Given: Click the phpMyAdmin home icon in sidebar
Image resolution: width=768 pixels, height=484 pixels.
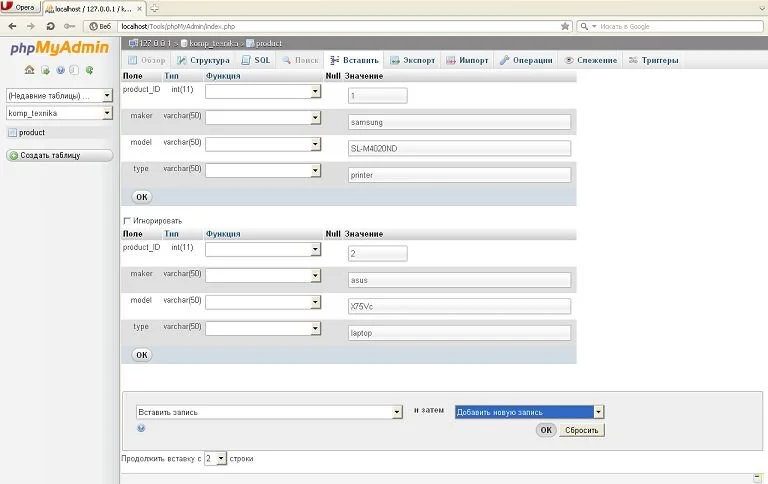Looking at the screenshot, I should (30, 70).
